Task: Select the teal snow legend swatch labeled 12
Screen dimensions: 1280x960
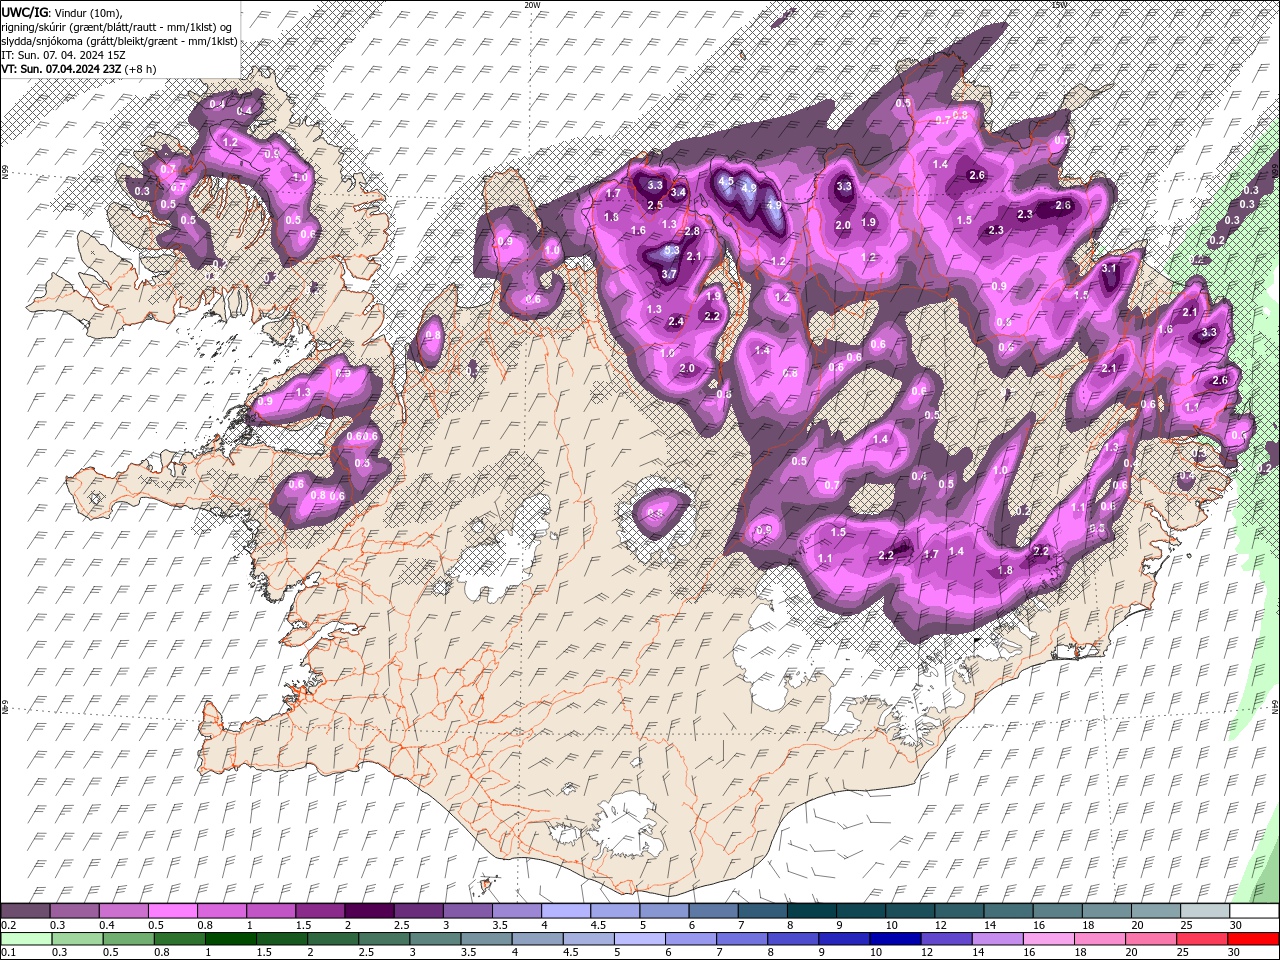Action: tap(959, 911)
